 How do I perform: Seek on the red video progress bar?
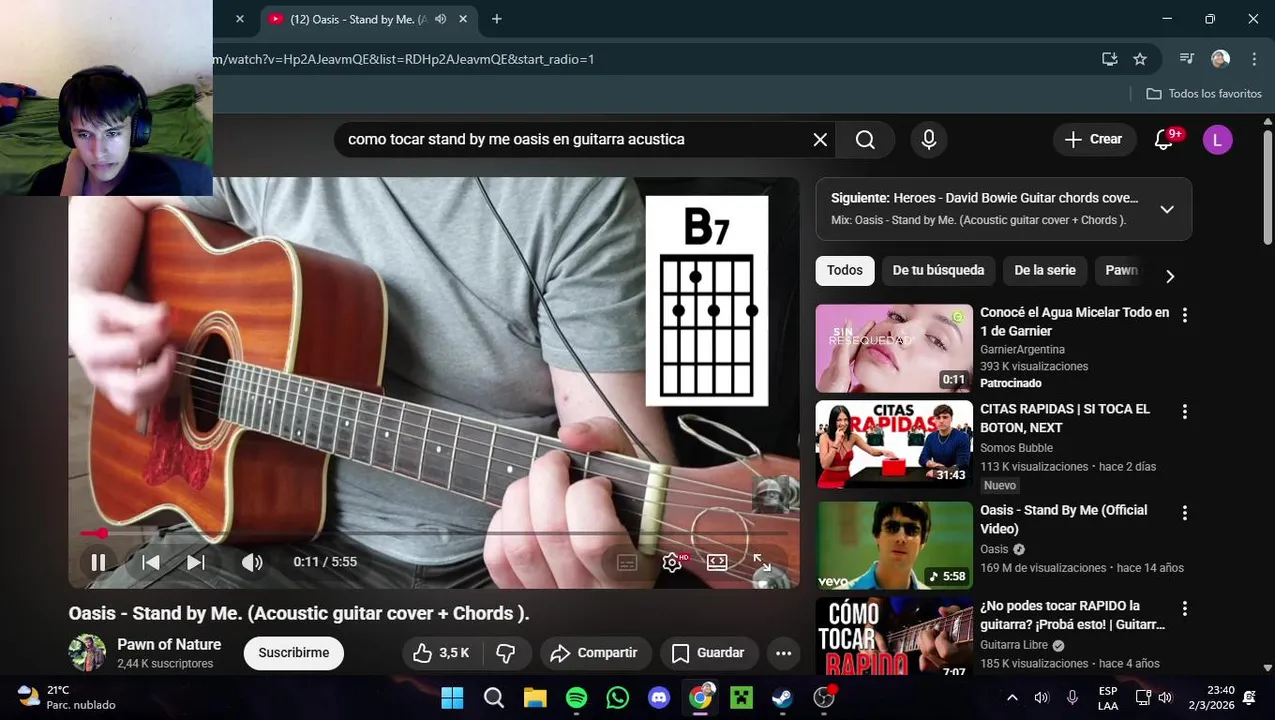pyautogui.click(x=434, y=533)
